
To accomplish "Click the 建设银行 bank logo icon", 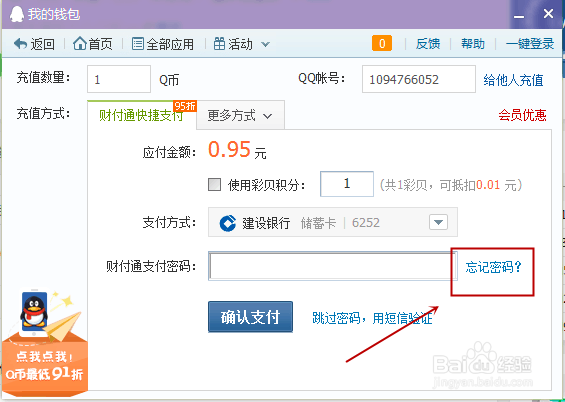I will click(x=228, y=223).
